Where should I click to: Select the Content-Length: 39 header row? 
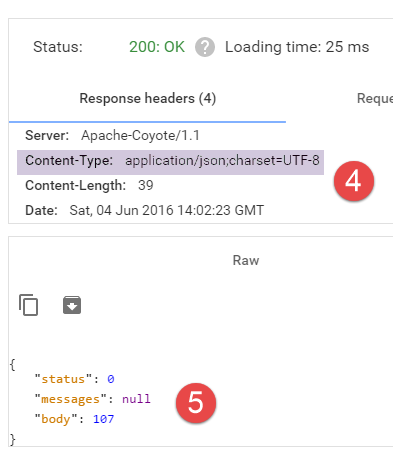[x=89, y=185]
